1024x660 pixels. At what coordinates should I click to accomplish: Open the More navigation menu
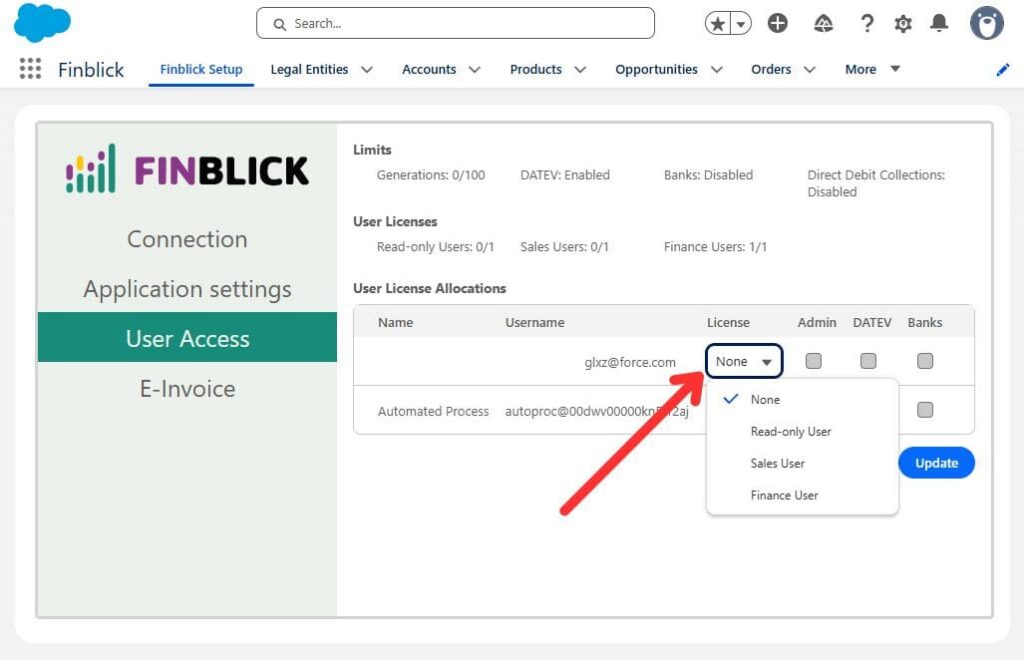pyautogui.click(x=872, y=69)
